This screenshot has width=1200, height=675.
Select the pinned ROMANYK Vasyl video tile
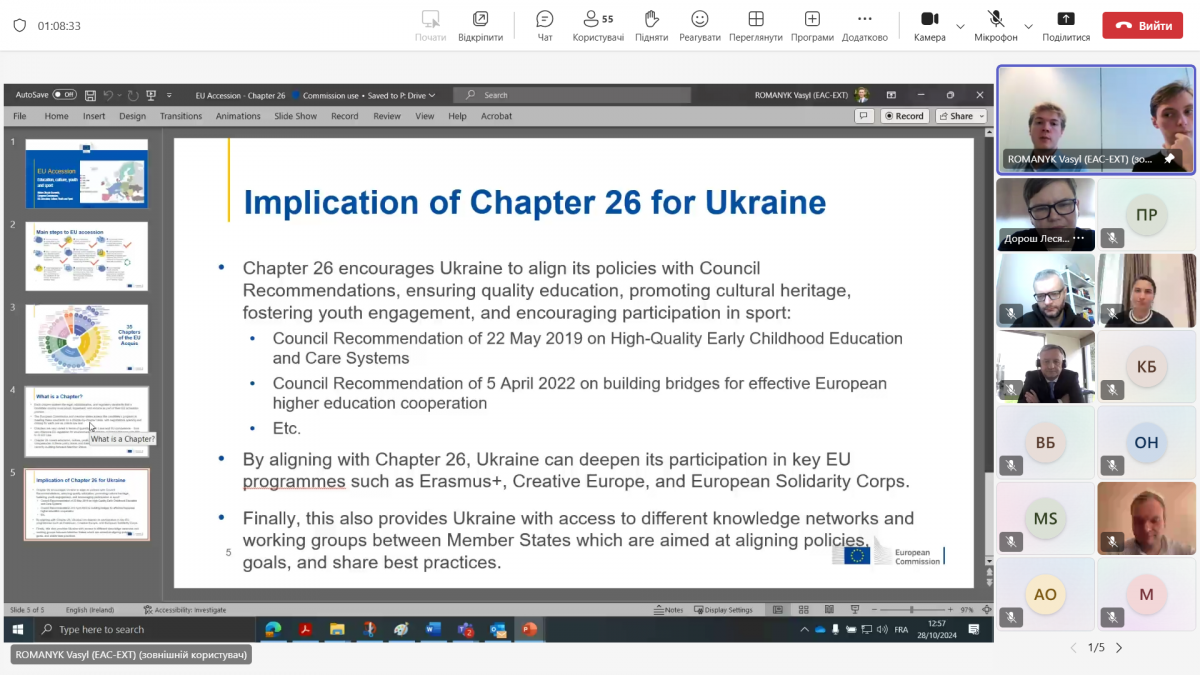pos(1096,119)
